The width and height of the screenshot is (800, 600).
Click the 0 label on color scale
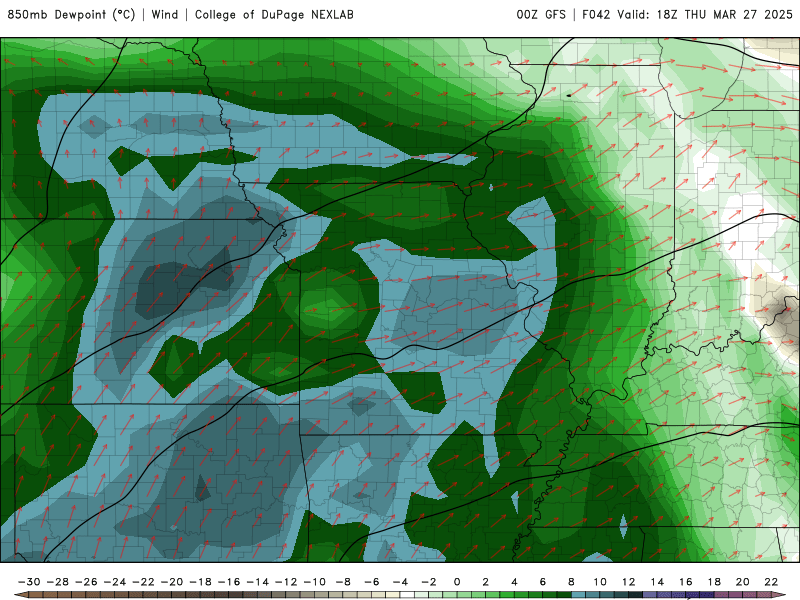457,582
